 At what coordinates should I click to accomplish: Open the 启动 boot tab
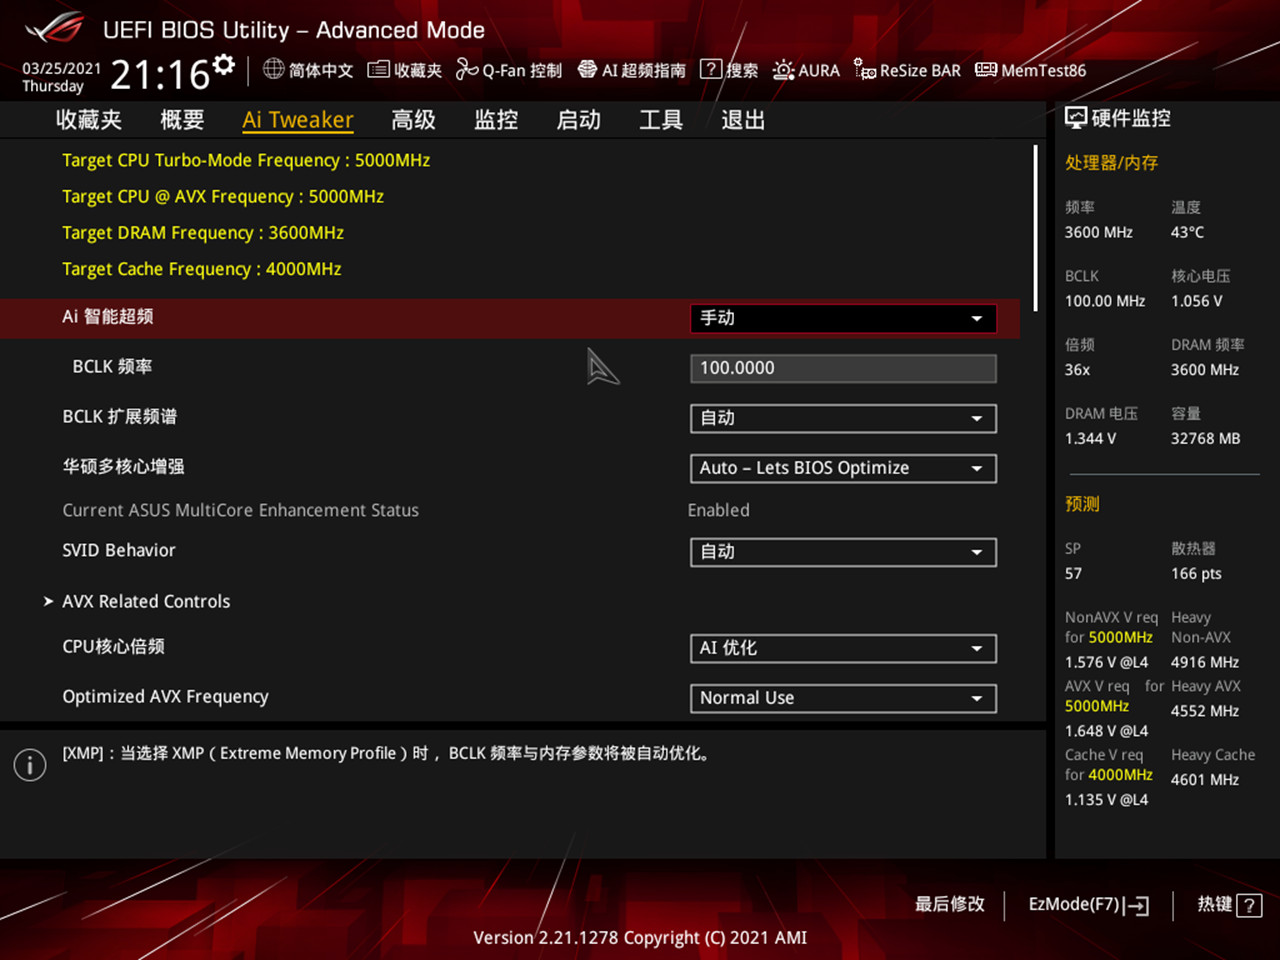tap(578, 119)
